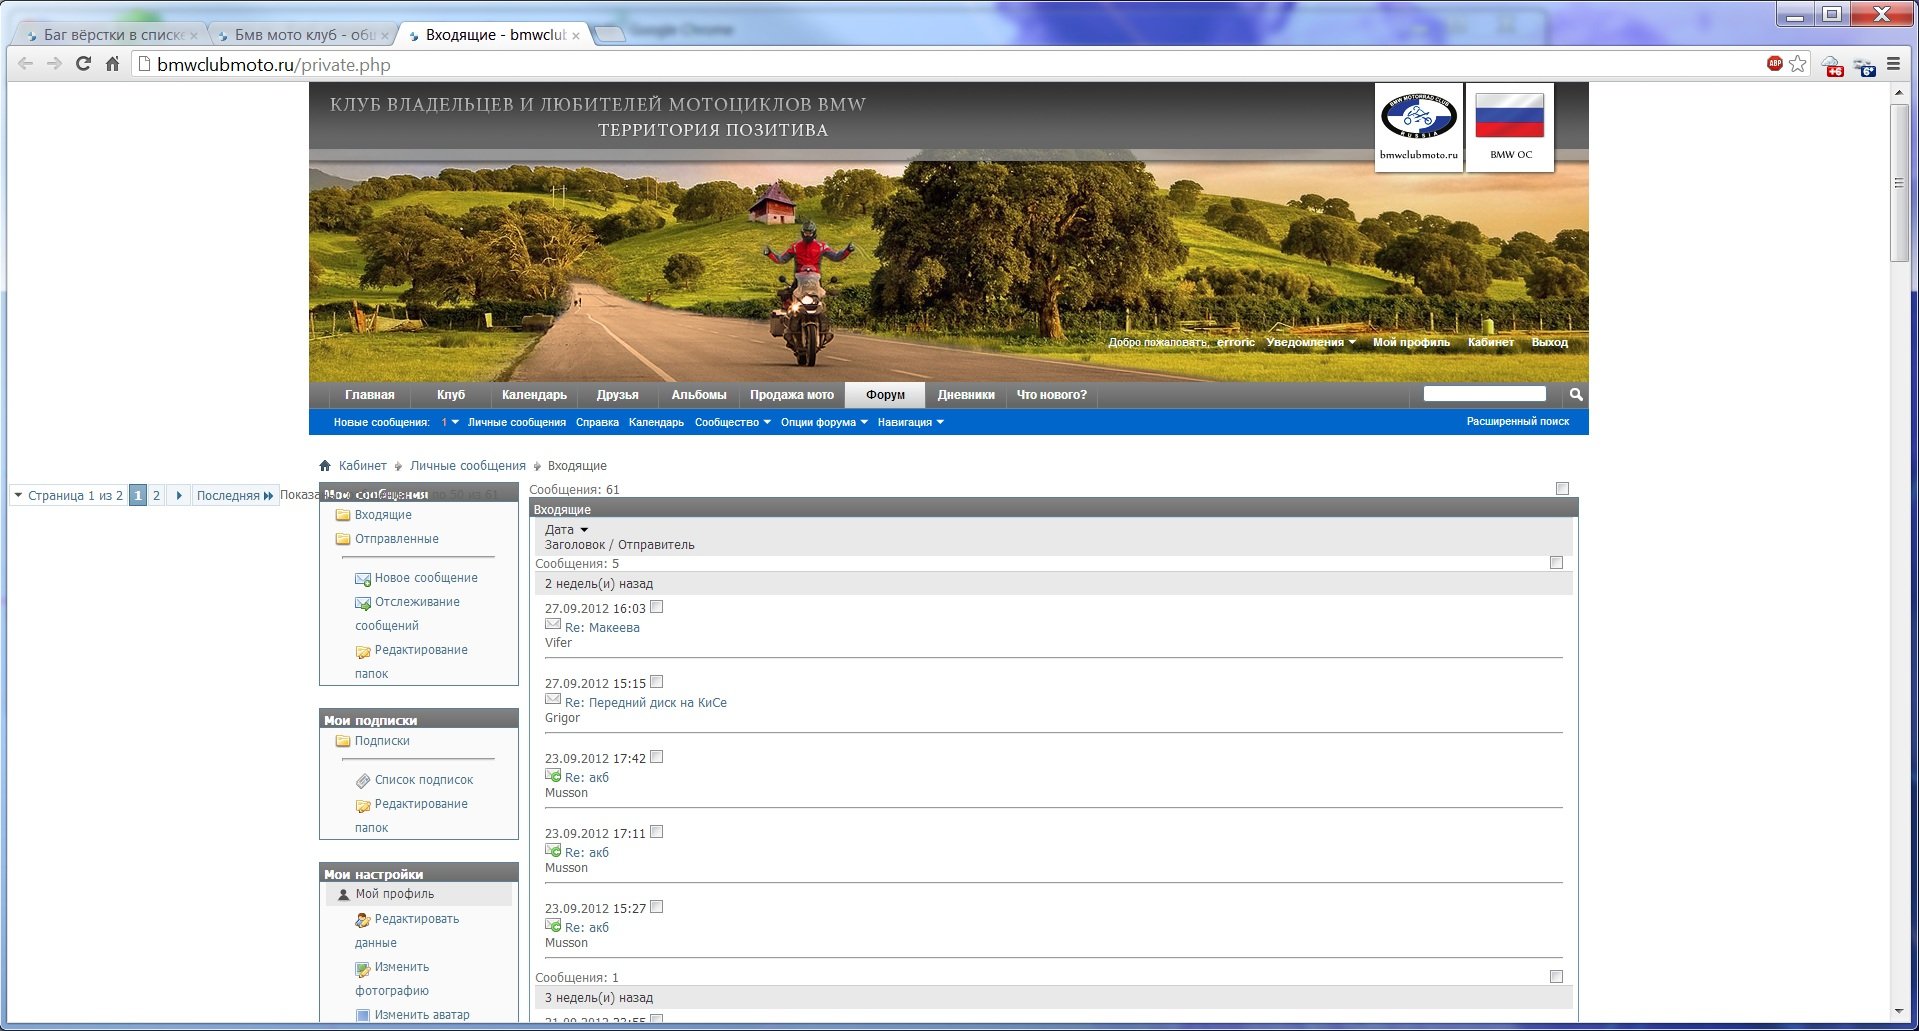Go to Продажа мото menu item
Image resolution: width=1919 pixels, height=1031 pixels.
tap(791, 395)
